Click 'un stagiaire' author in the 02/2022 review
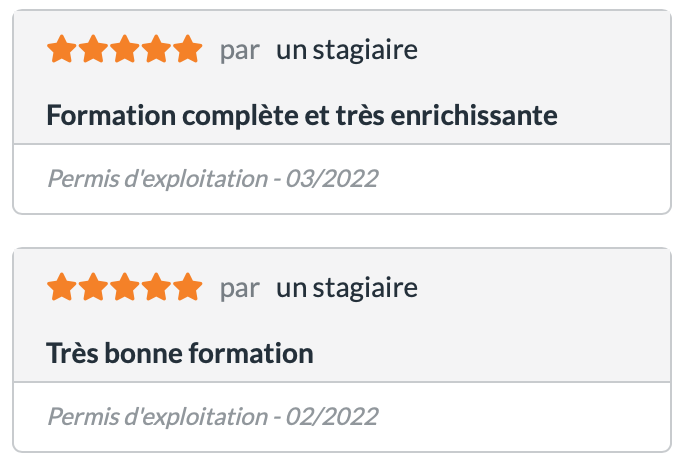684x460 pixels. point(346,289)
